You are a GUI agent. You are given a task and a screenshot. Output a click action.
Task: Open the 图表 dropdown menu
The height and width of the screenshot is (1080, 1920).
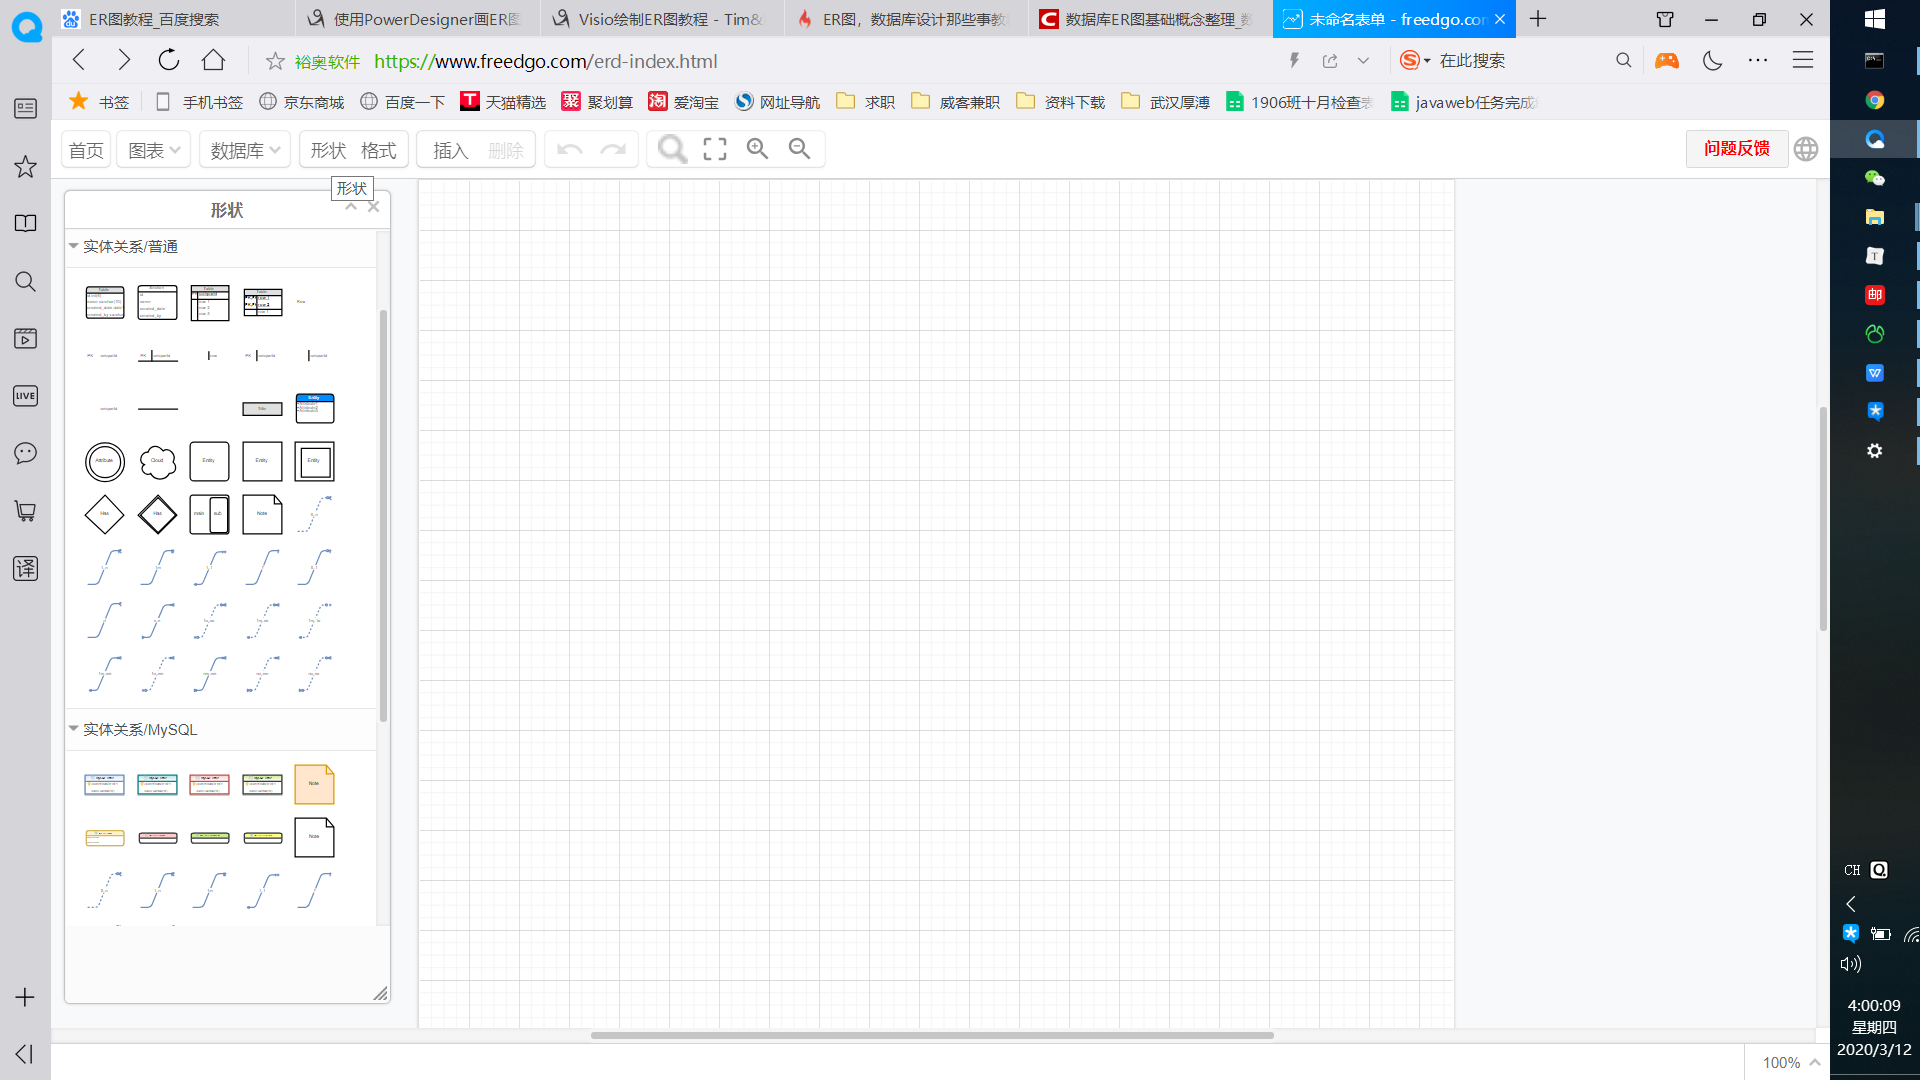pos(153,150)
